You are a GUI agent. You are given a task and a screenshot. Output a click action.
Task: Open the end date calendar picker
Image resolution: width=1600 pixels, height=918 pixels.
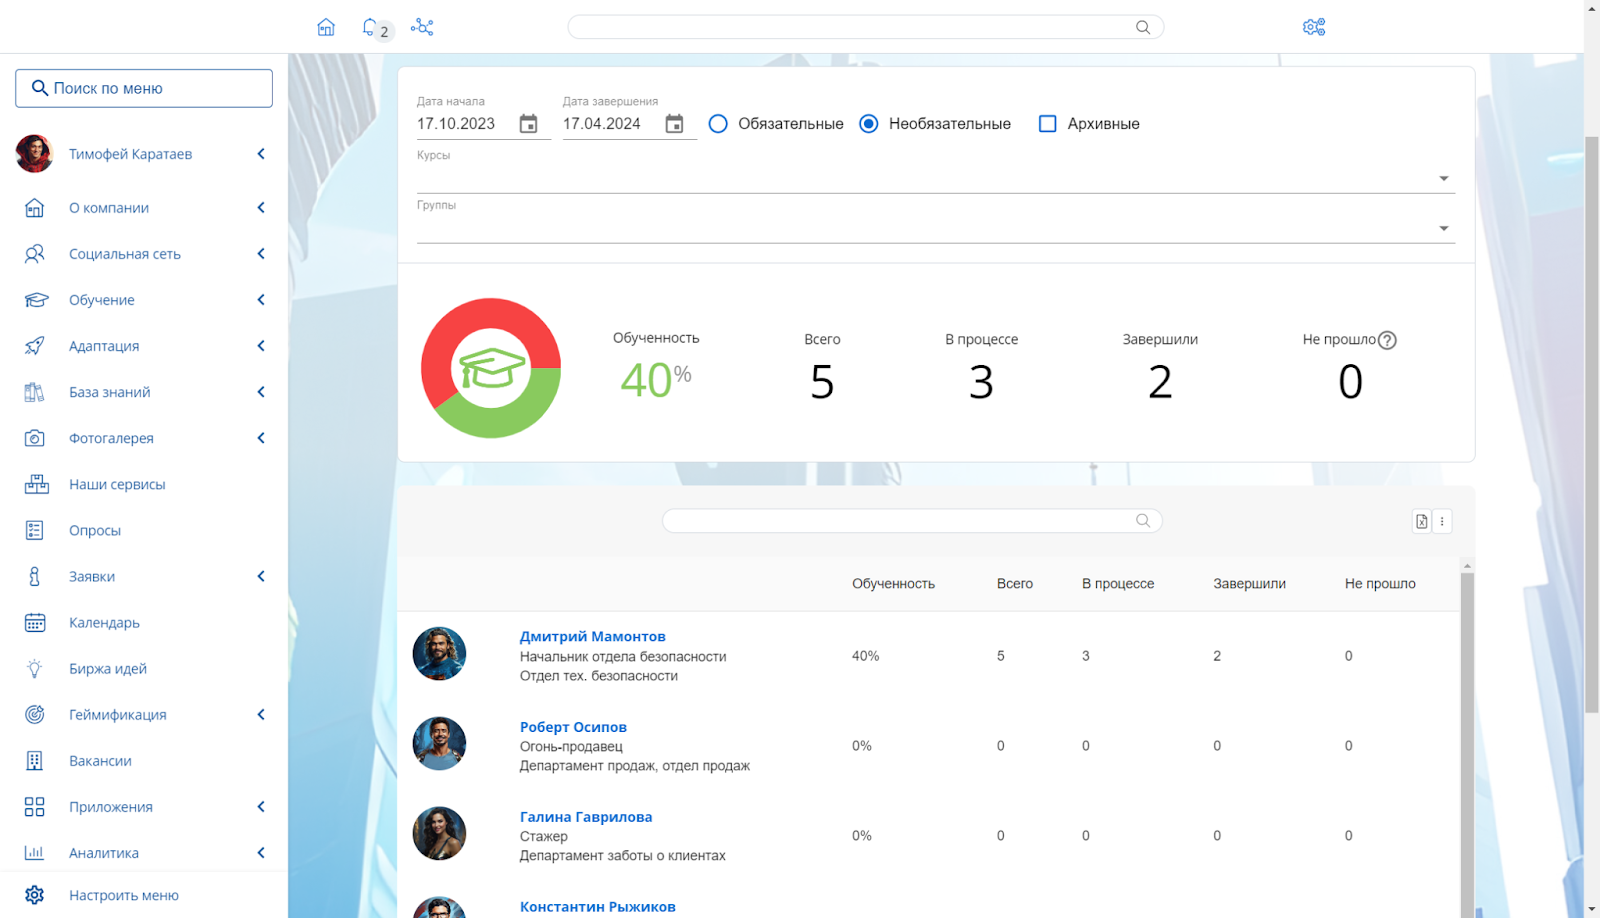[674, 124]
